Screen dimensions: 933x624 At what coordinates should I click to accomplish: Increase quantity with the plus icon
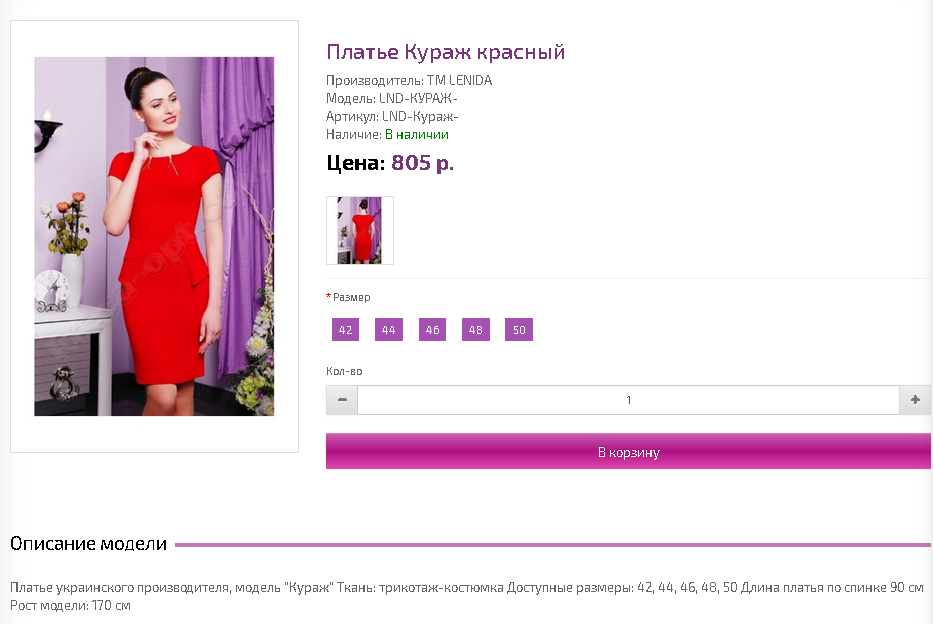(915, 400)
